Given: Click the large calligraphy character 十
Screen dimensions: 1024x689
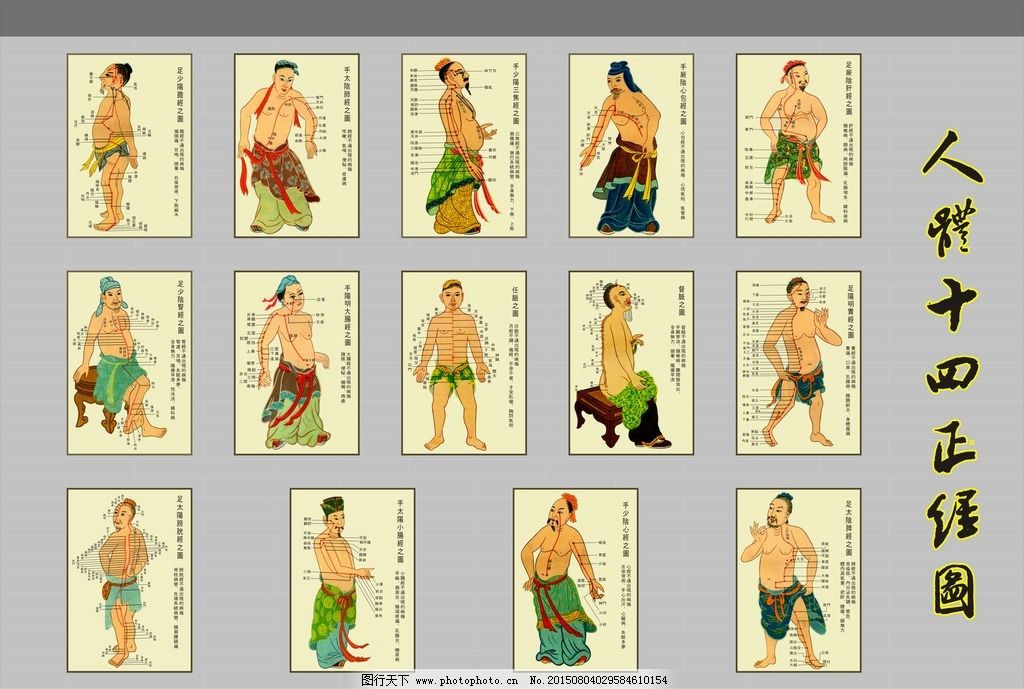Looking at the screenshot, I should [952, 304].
